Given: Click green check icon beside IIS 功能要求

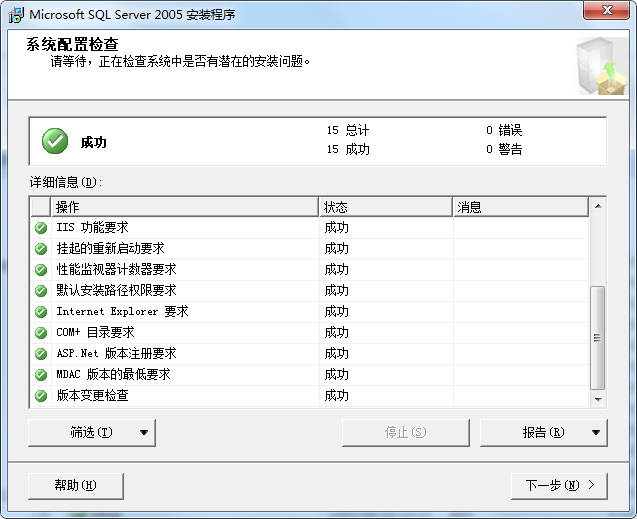Looking at the screenshot, I should coord(41,228).
